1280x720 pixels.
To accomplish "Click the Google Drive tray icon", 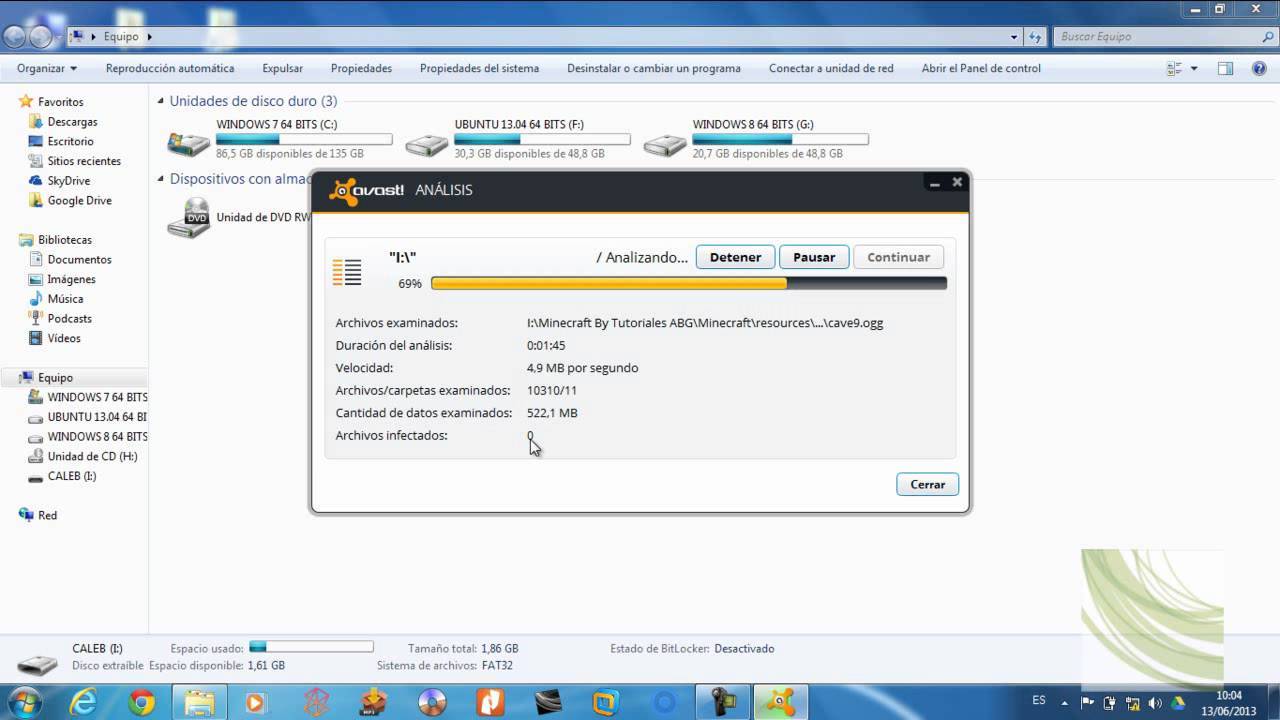I will pyautogui.click(x=1177, y=702).
